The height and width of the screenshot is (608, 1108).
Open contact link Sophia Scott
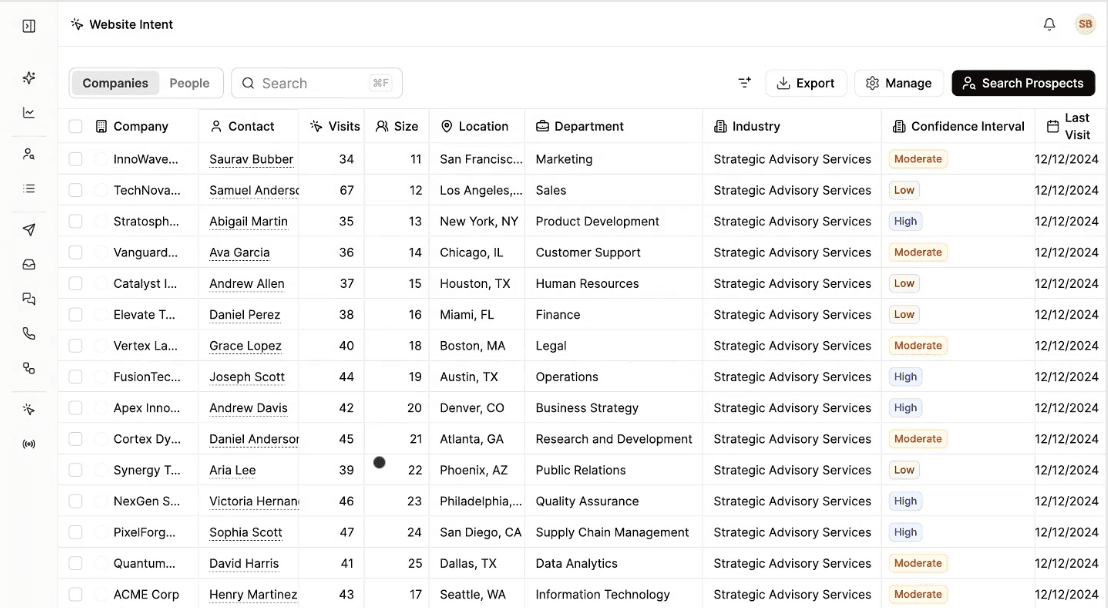[x=245, y=532]
